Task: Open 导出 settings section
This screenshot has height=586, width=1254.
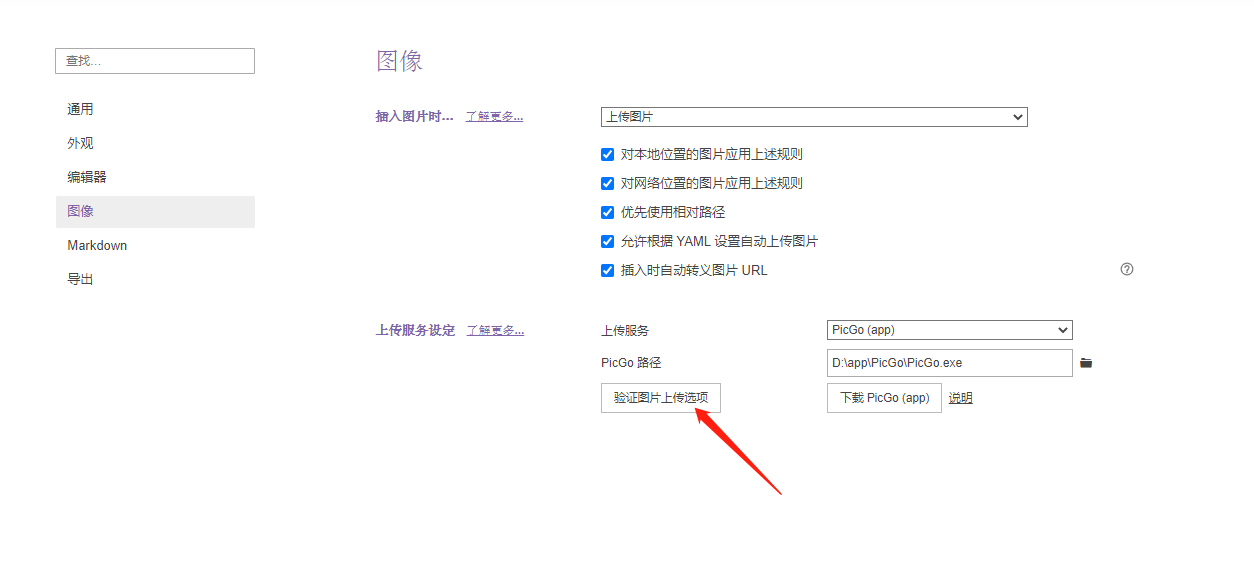Action: 155,280
